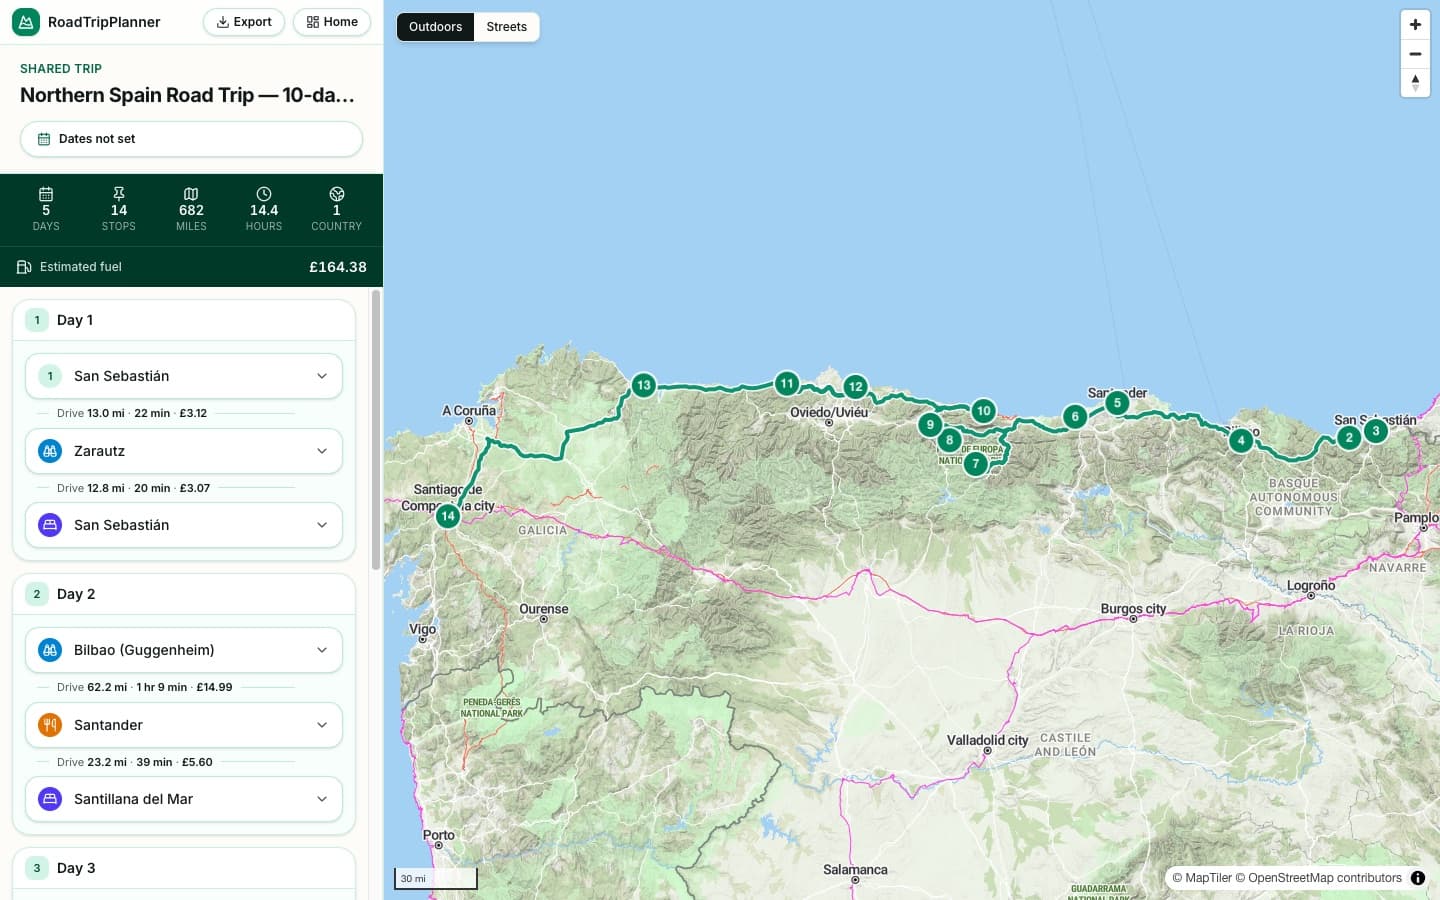Click San Sebastián bed lodging icon
This screenshot has width=1440, height=900.
pyautogui.click(x=50, y=525)
